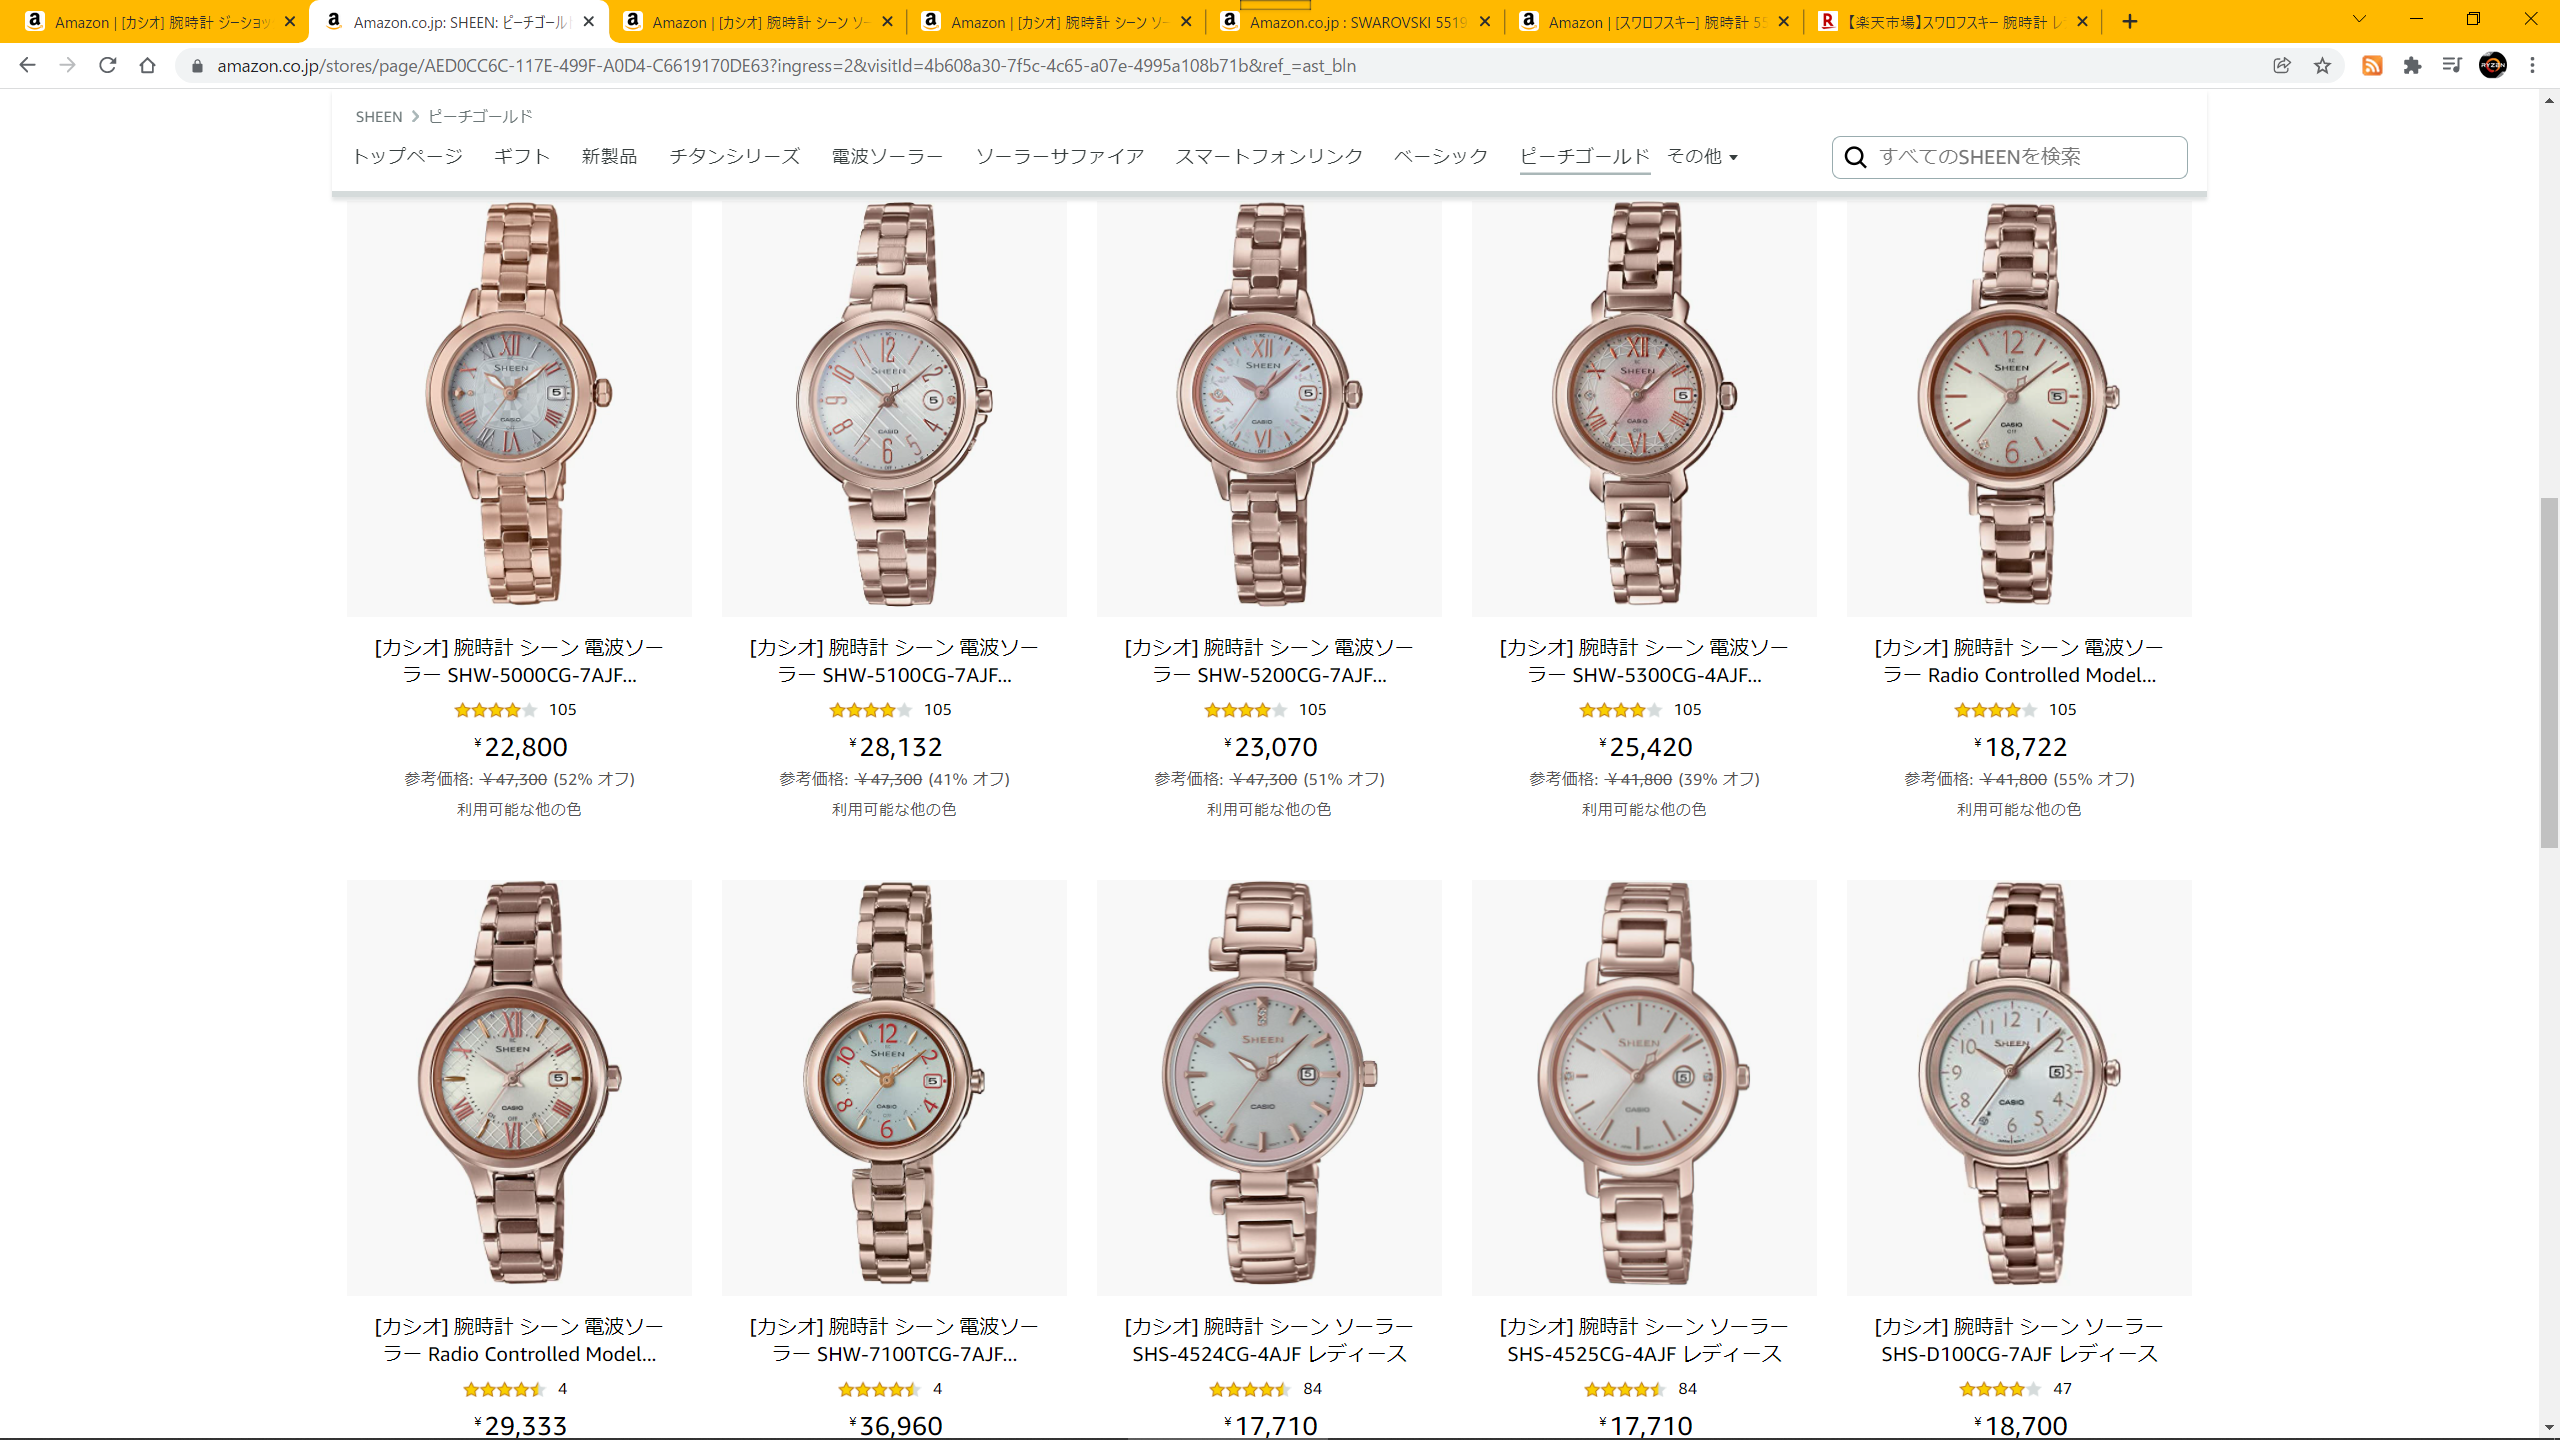Select the ピーチゴールド menu item
Screen dimensions: 2560x1440
pos(1585,156)
